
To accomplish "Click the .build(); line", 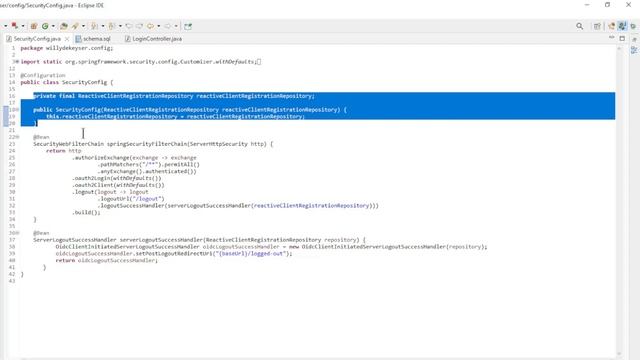I will (86, 213).
